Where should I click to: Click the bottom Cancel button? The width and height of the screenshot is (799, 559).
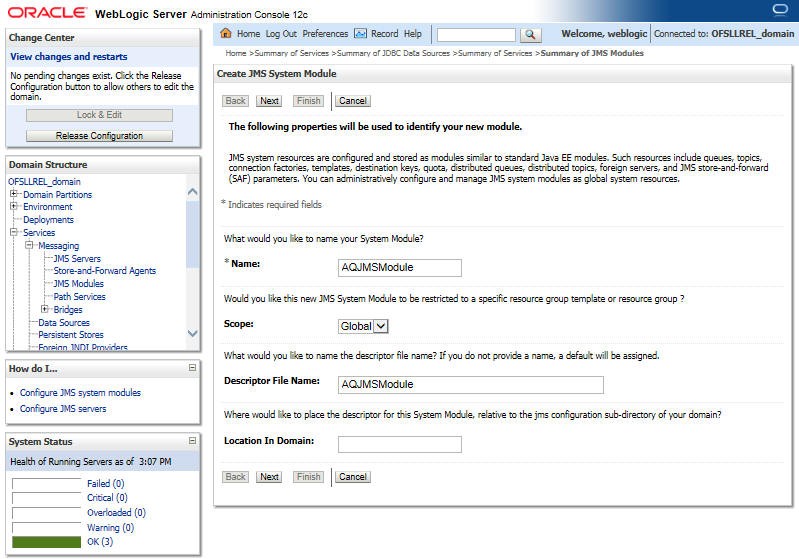click(353, 477)
